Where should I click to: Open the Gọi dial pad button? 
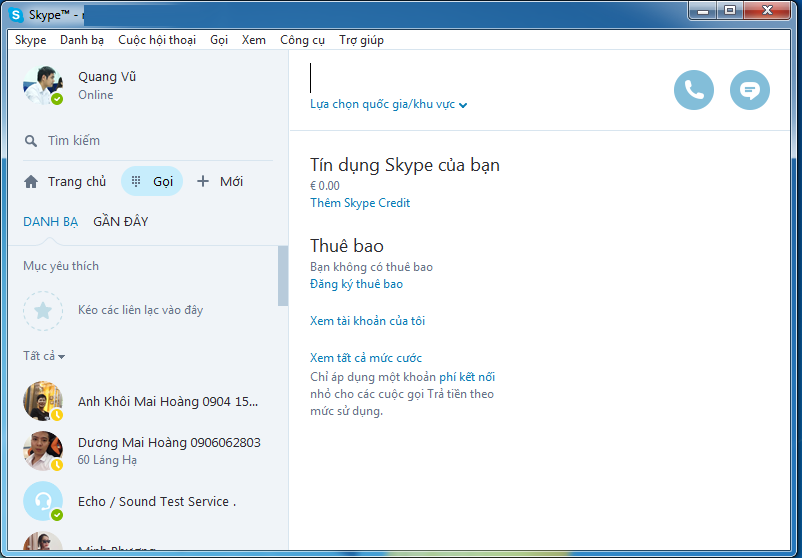pos(152,182)
